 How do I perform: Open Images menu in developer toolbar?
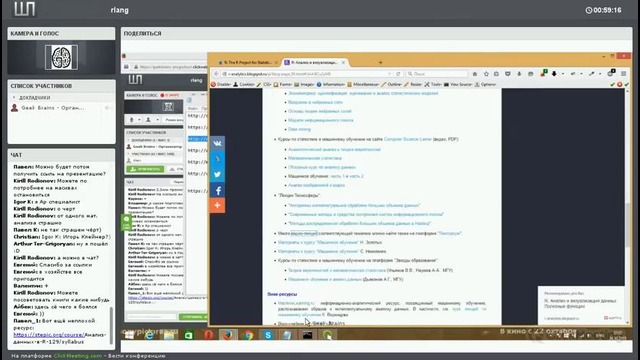point(304,84)
